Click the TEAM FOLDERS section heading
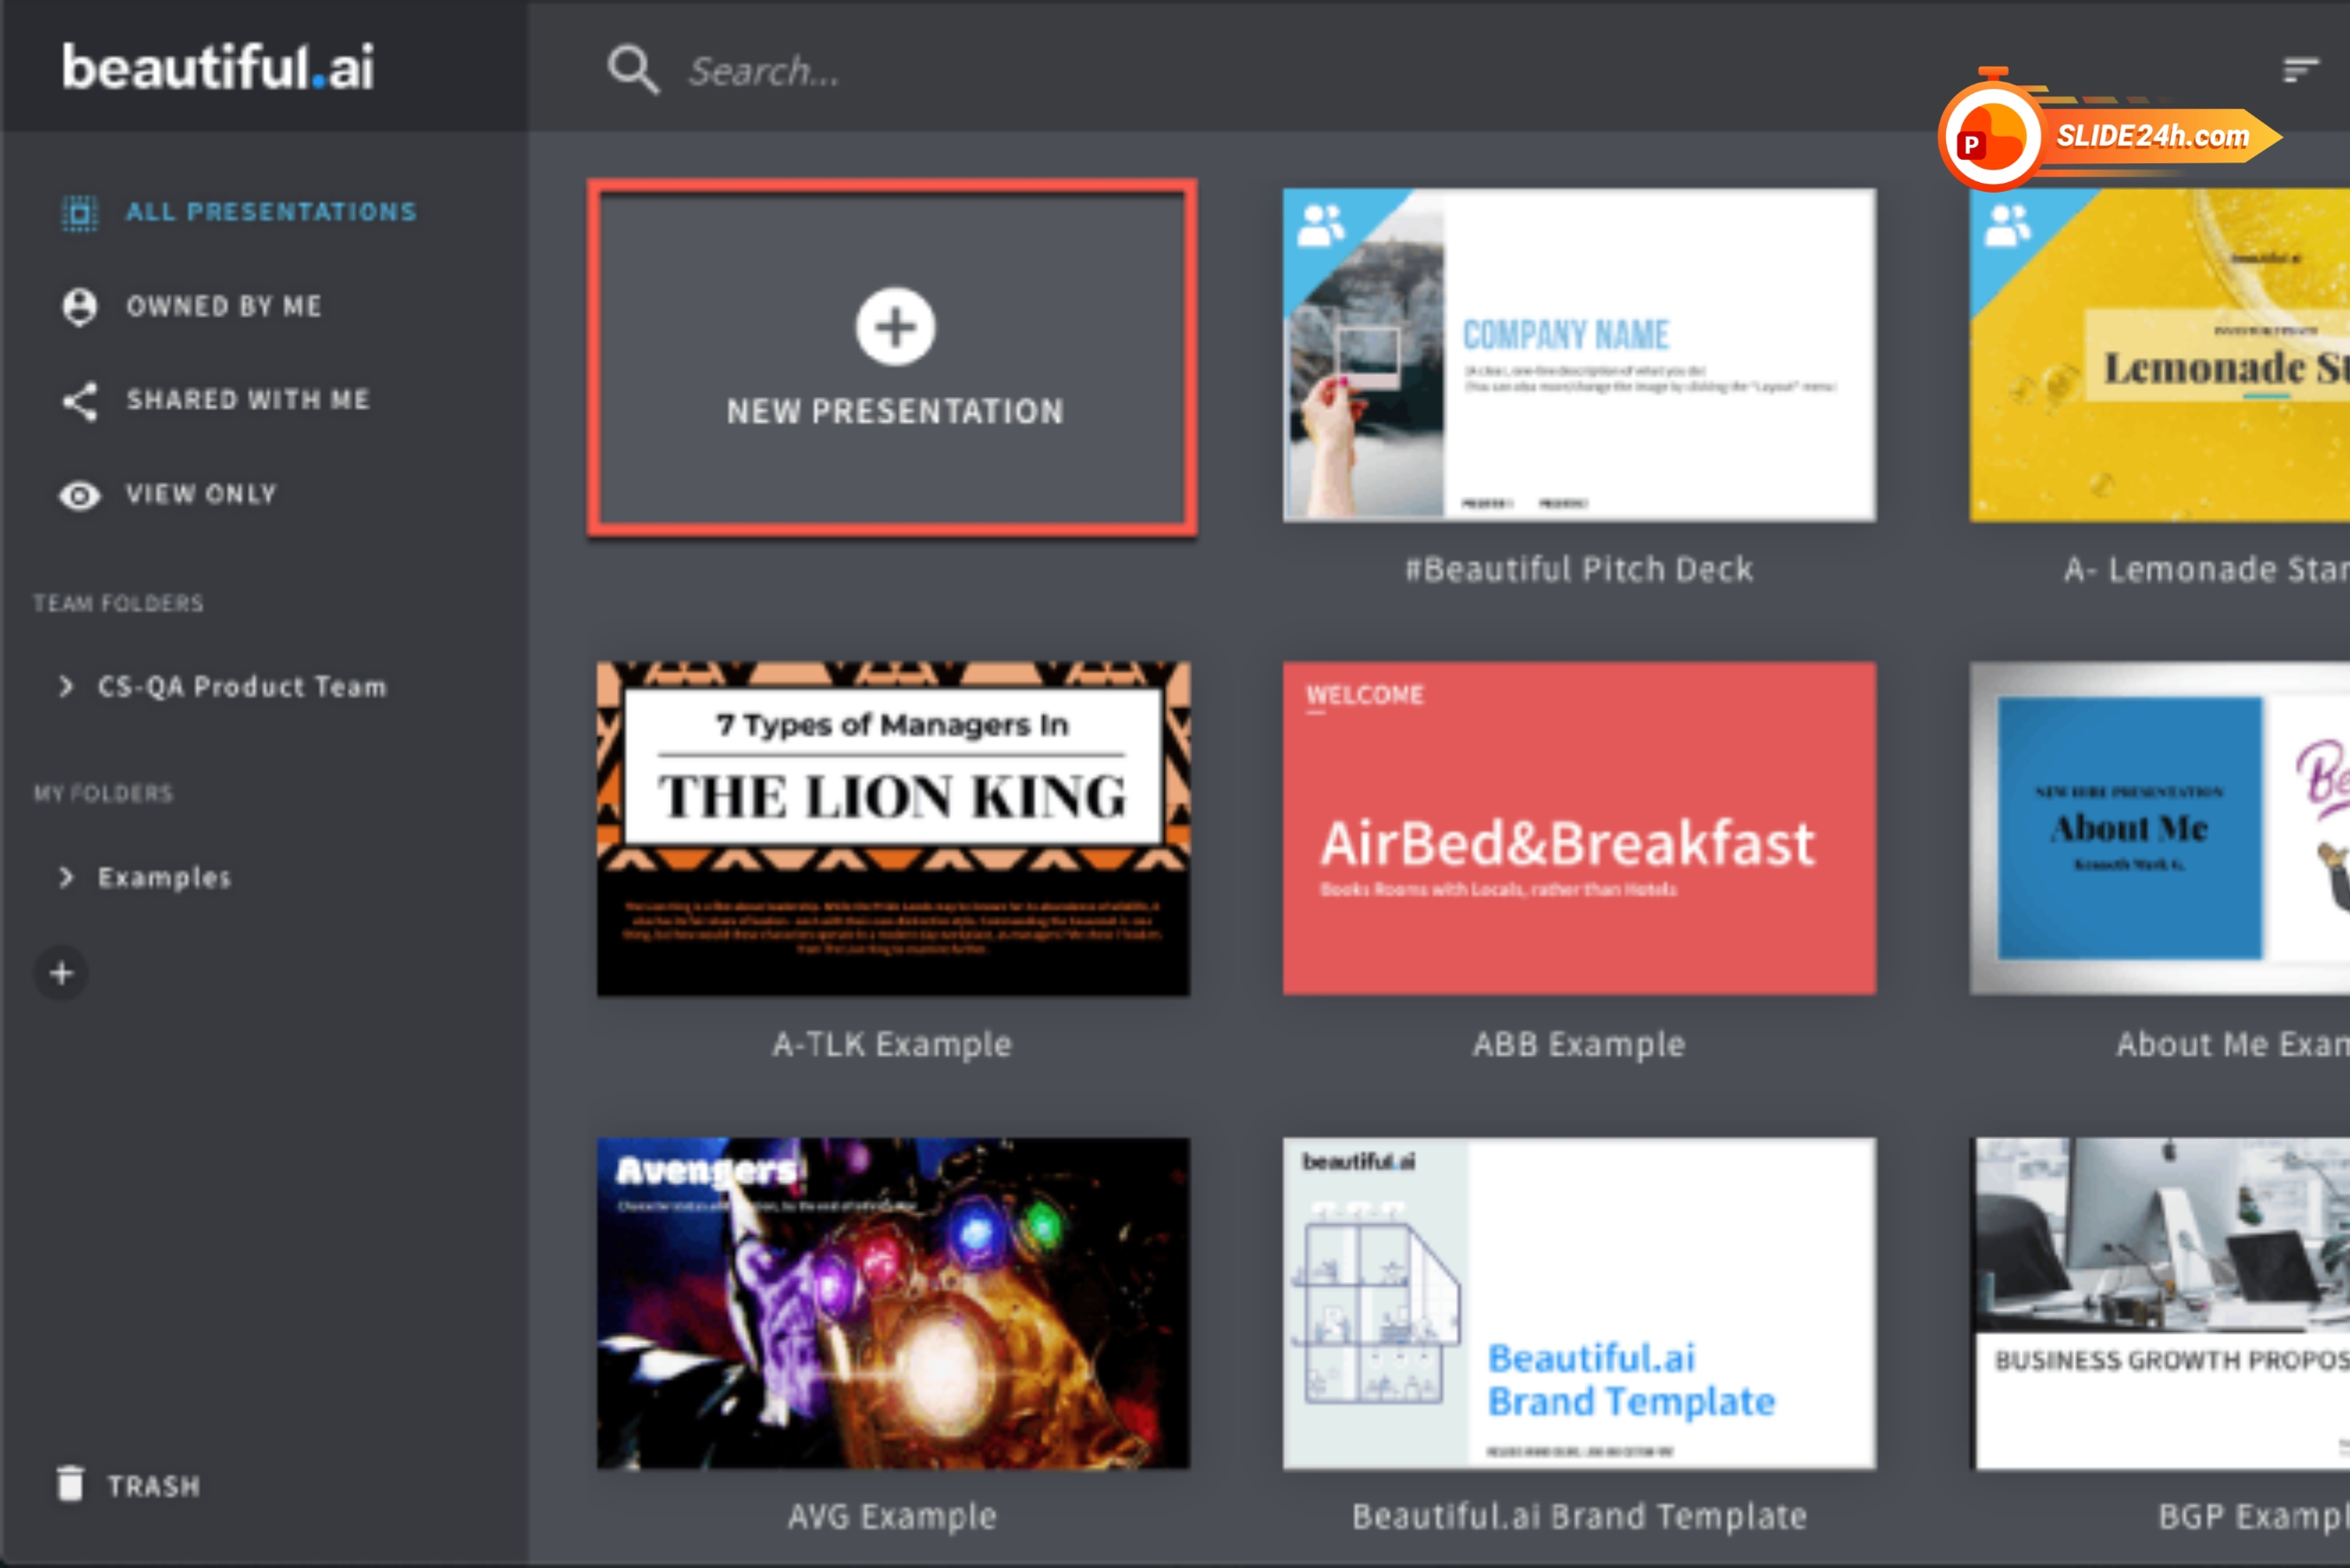 pyautogui.click(x=118, y=603)
